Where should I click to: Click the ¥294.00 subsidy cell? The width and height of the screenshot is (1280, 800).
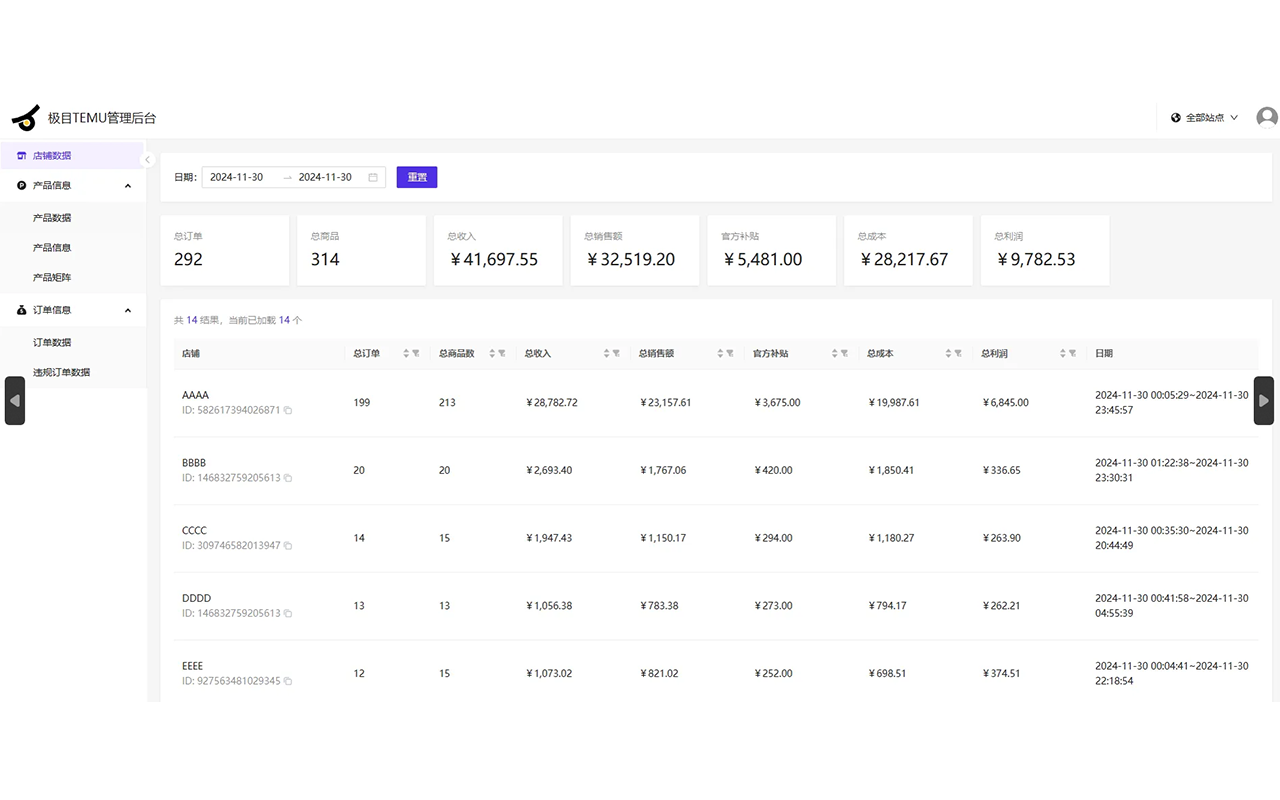(x=773, y=538)
